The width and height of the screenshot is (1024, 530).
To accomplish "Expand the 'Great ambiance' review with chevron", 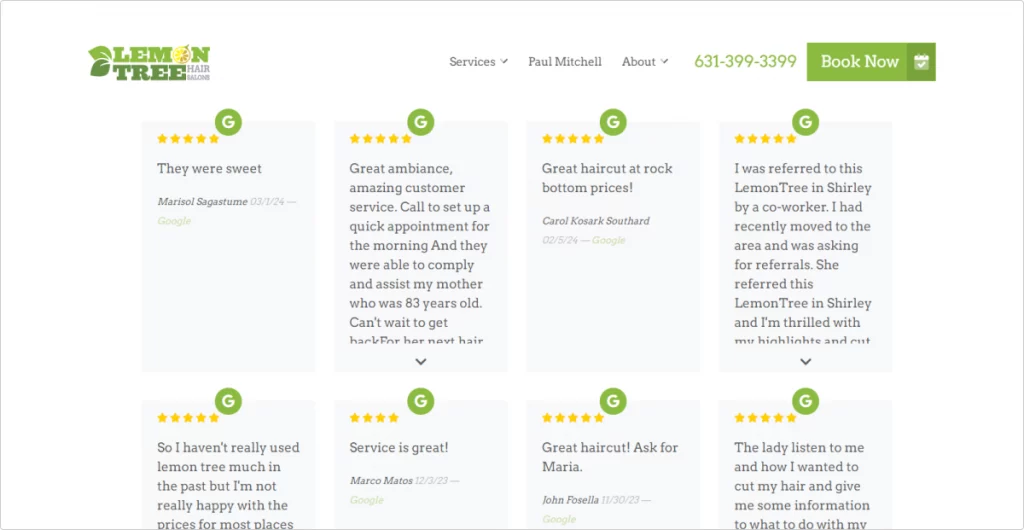I will pyautogui.click(x=421, y=362).
